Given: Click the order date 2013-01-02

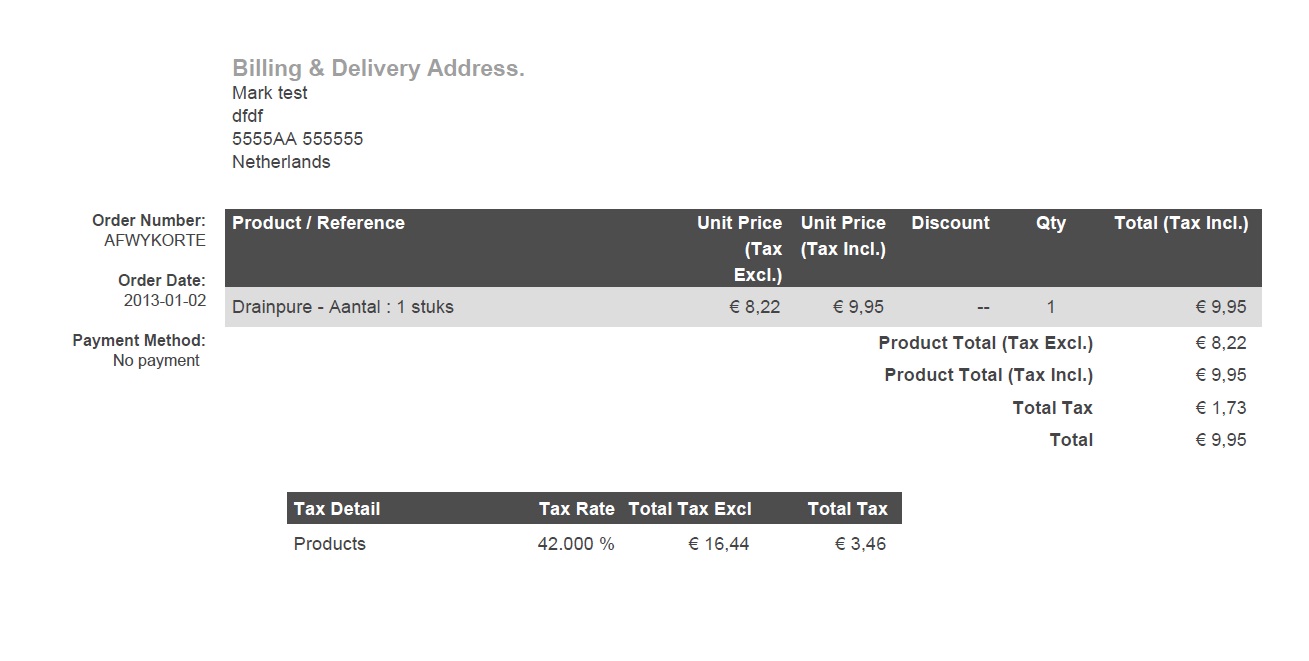Looking at the screenshot, I should [165, 300].
